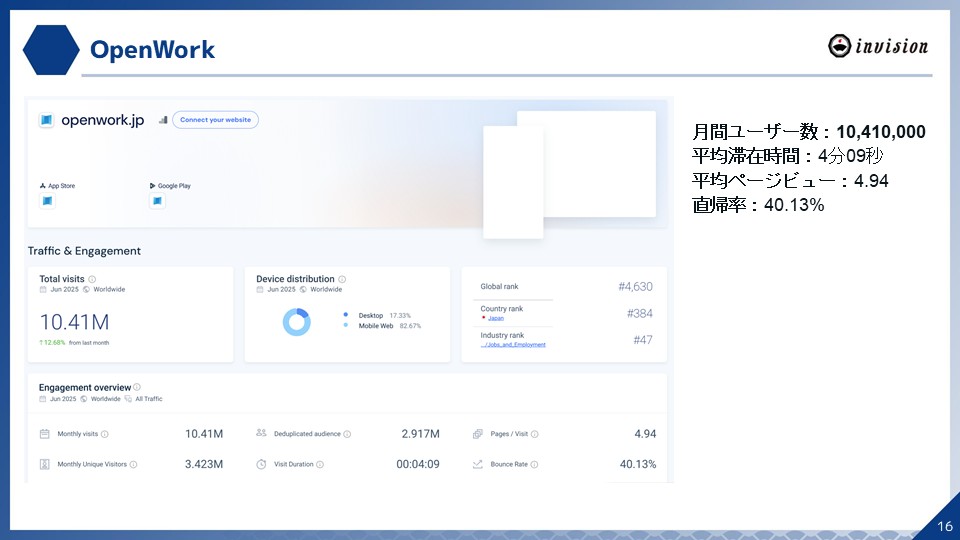960x540 pixels.
Task: Click the Country rank #384 value
Action: pos(640,313)
